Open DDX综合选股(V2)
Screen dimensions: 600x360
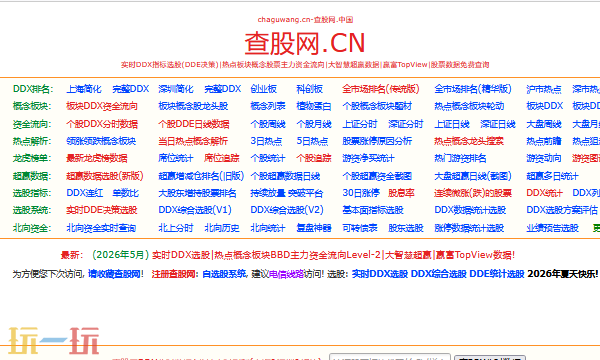point(287,210)
